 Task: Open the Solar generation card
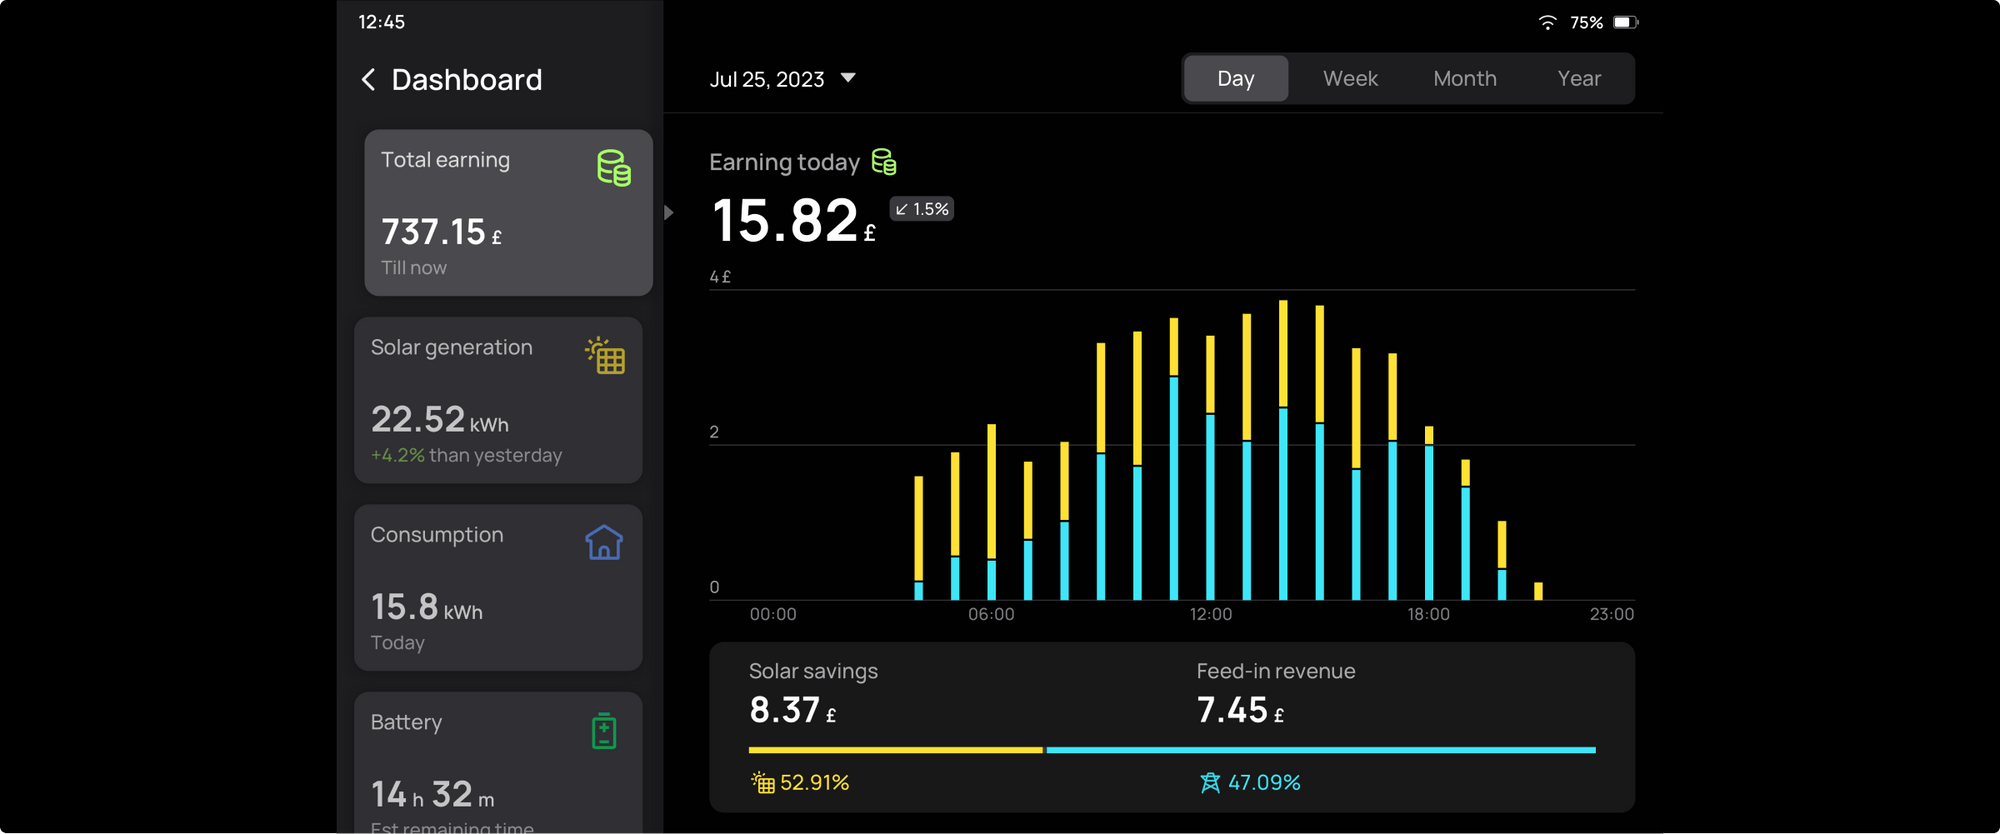tap(498, 400)
